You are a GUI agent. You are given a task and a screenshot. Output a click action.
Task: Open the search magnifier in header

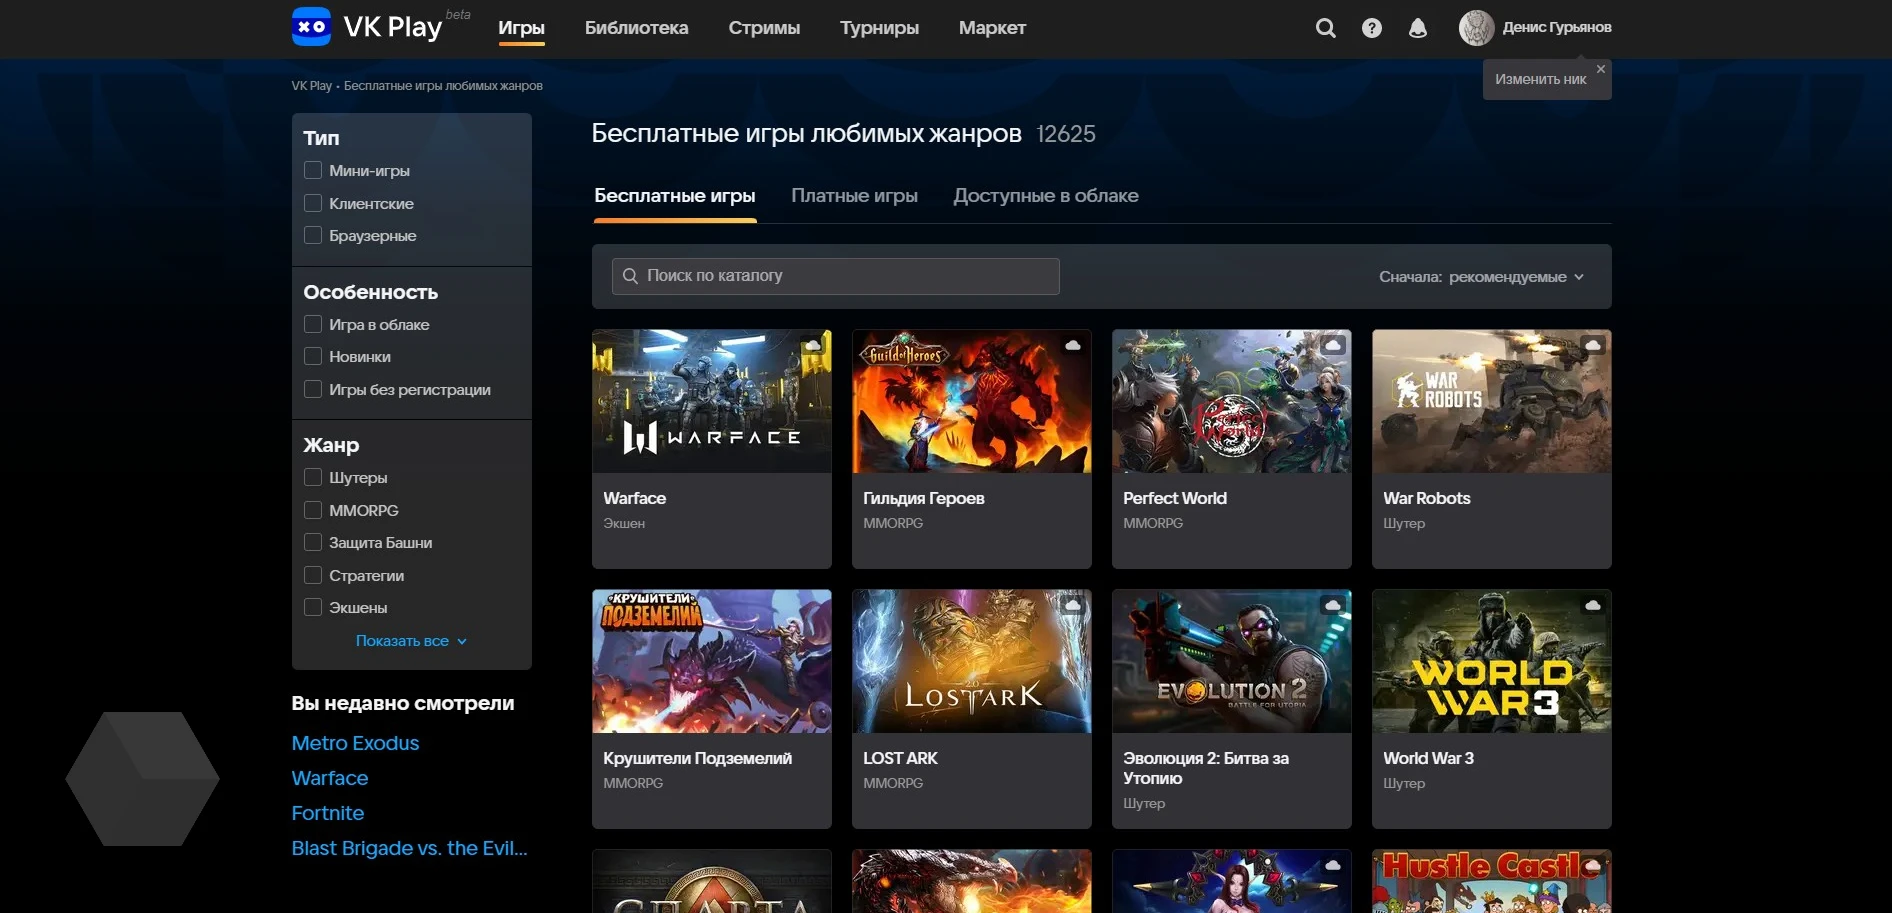(x=1325, y=28)
